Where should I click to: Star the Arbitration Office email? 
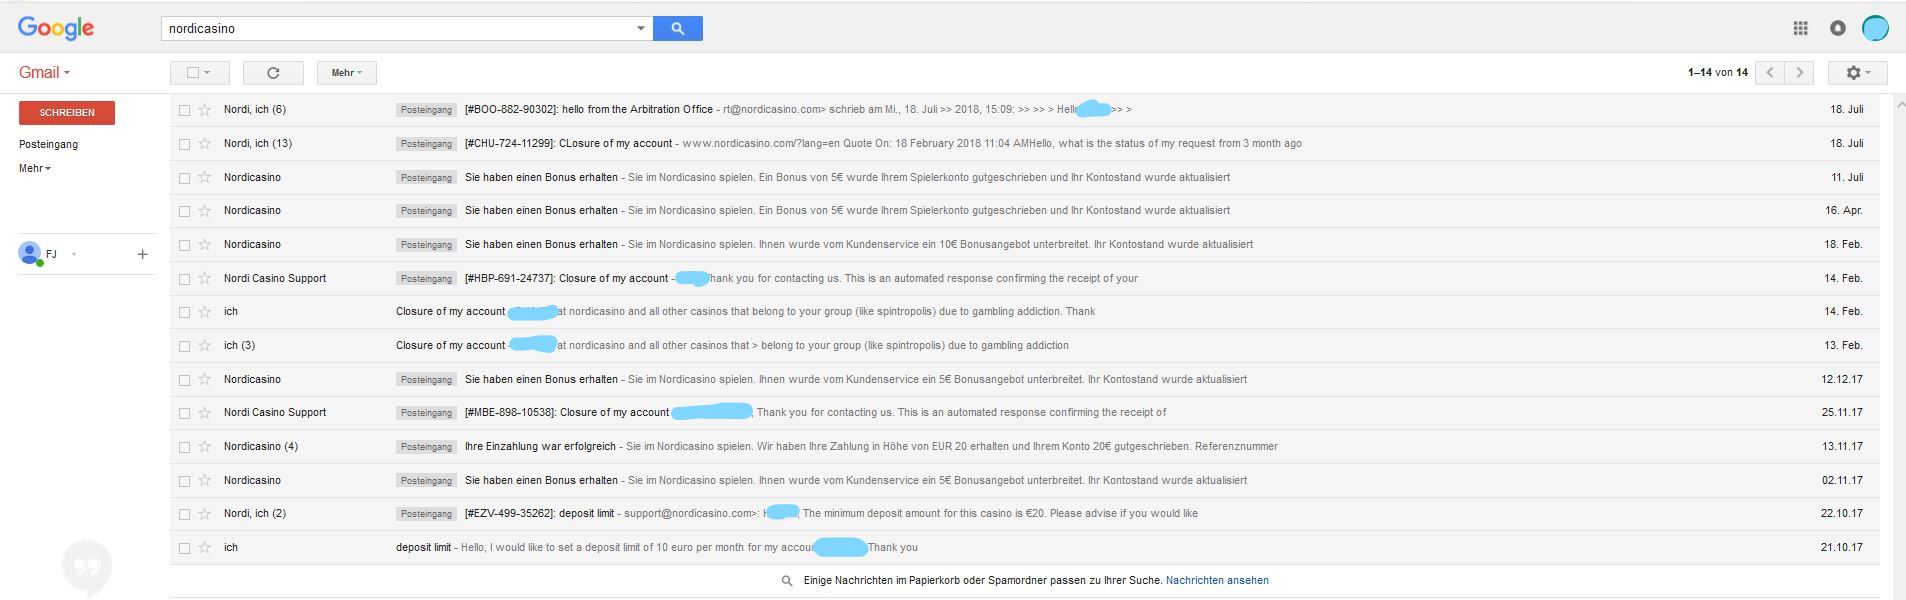point(204,109)
